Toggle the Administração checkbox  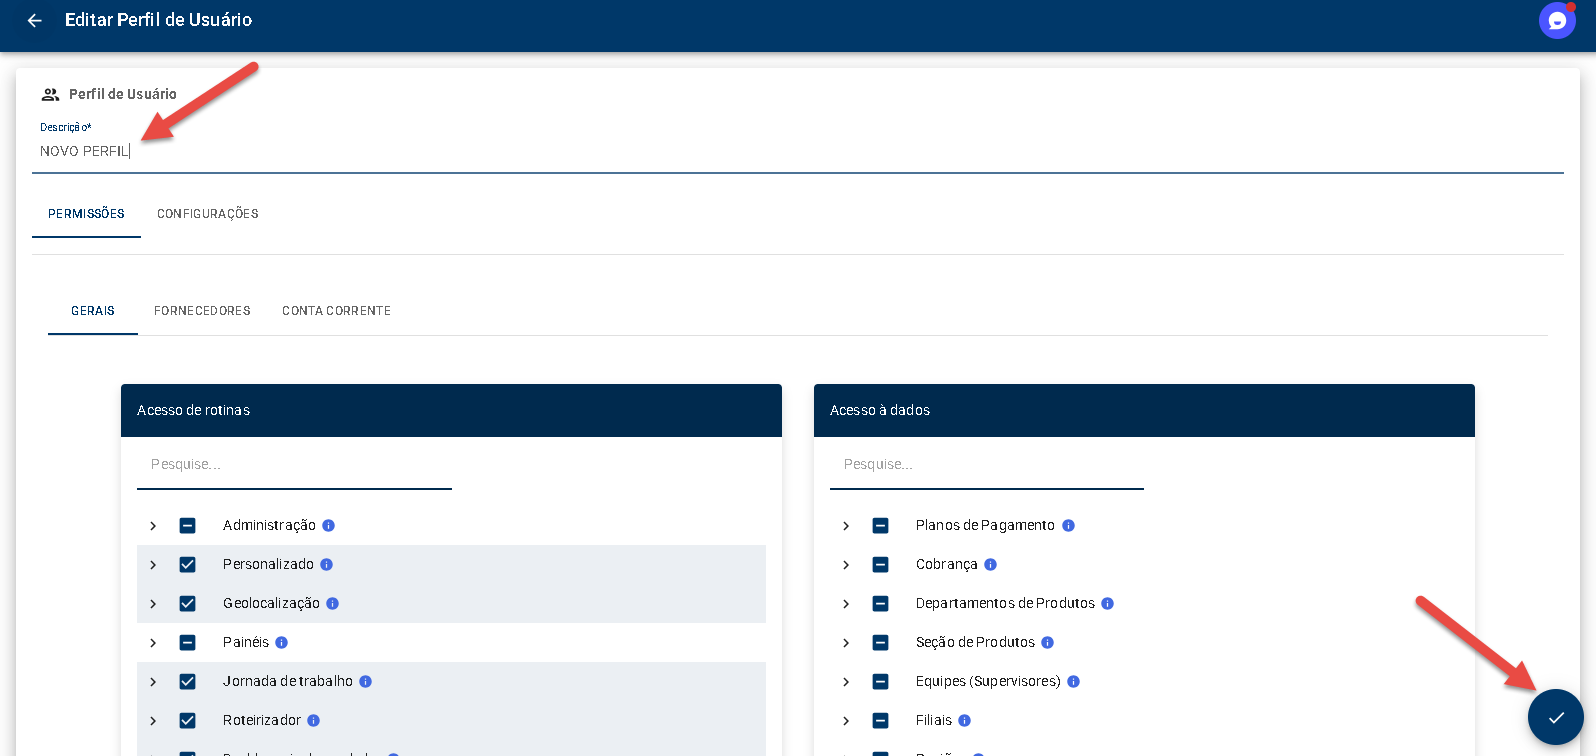point(187,525)
